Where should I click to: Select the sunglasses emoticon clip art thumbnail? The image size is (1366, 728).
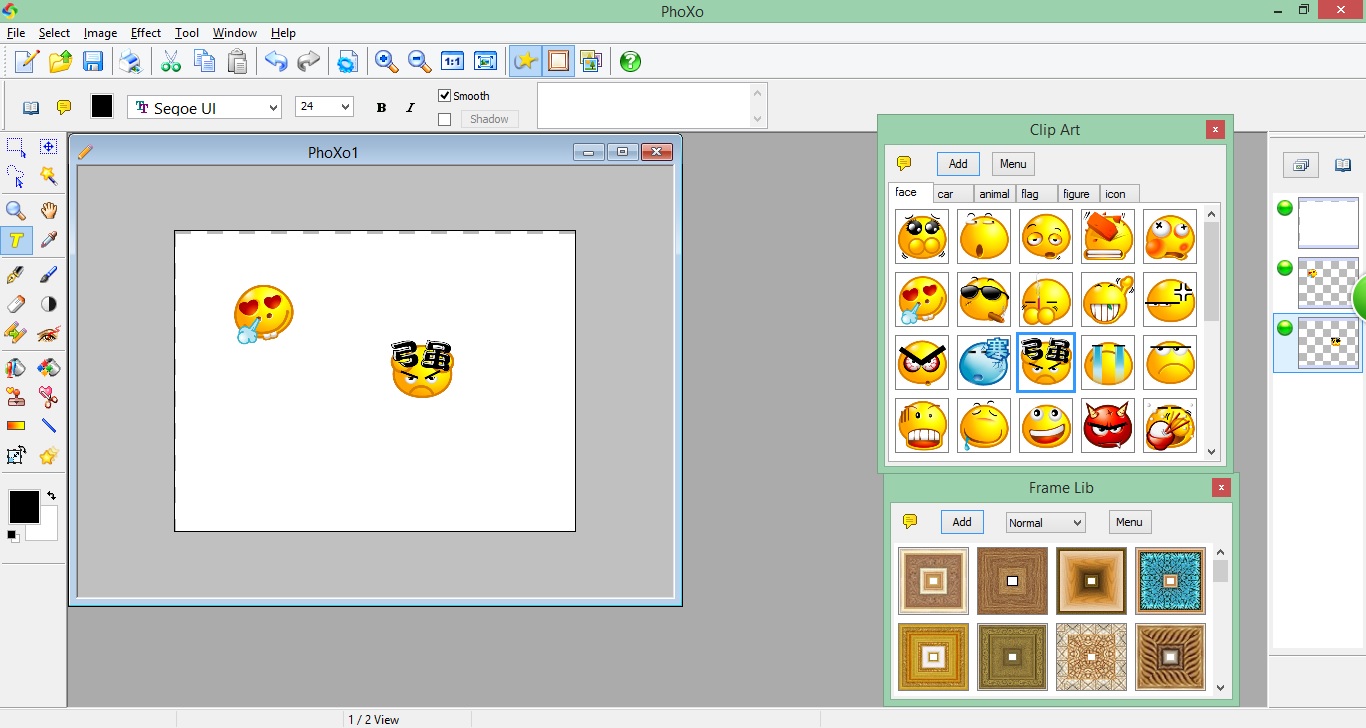[983, 299]
